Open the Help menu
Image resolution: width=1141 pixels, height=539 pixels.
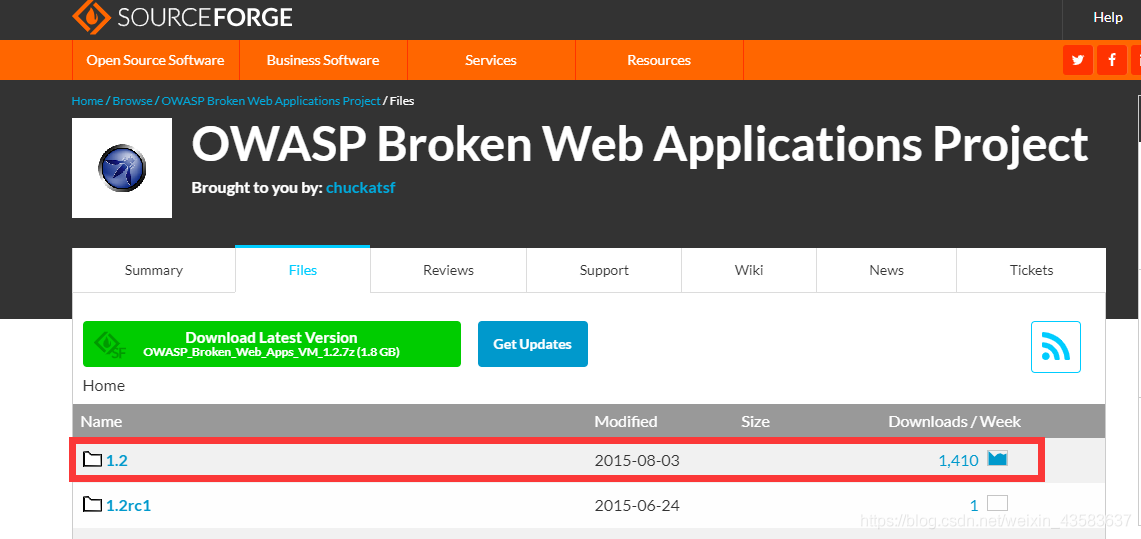click(x=1108, y=17)
